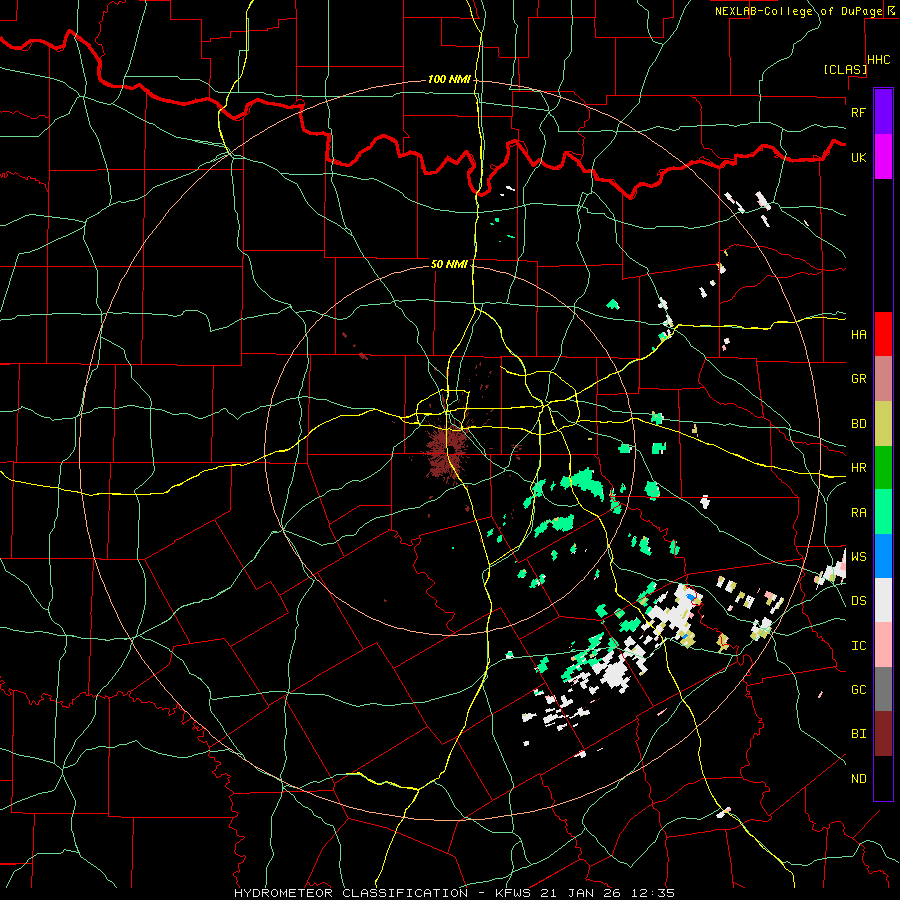Click the GR legend label

(x=858, y=379)
